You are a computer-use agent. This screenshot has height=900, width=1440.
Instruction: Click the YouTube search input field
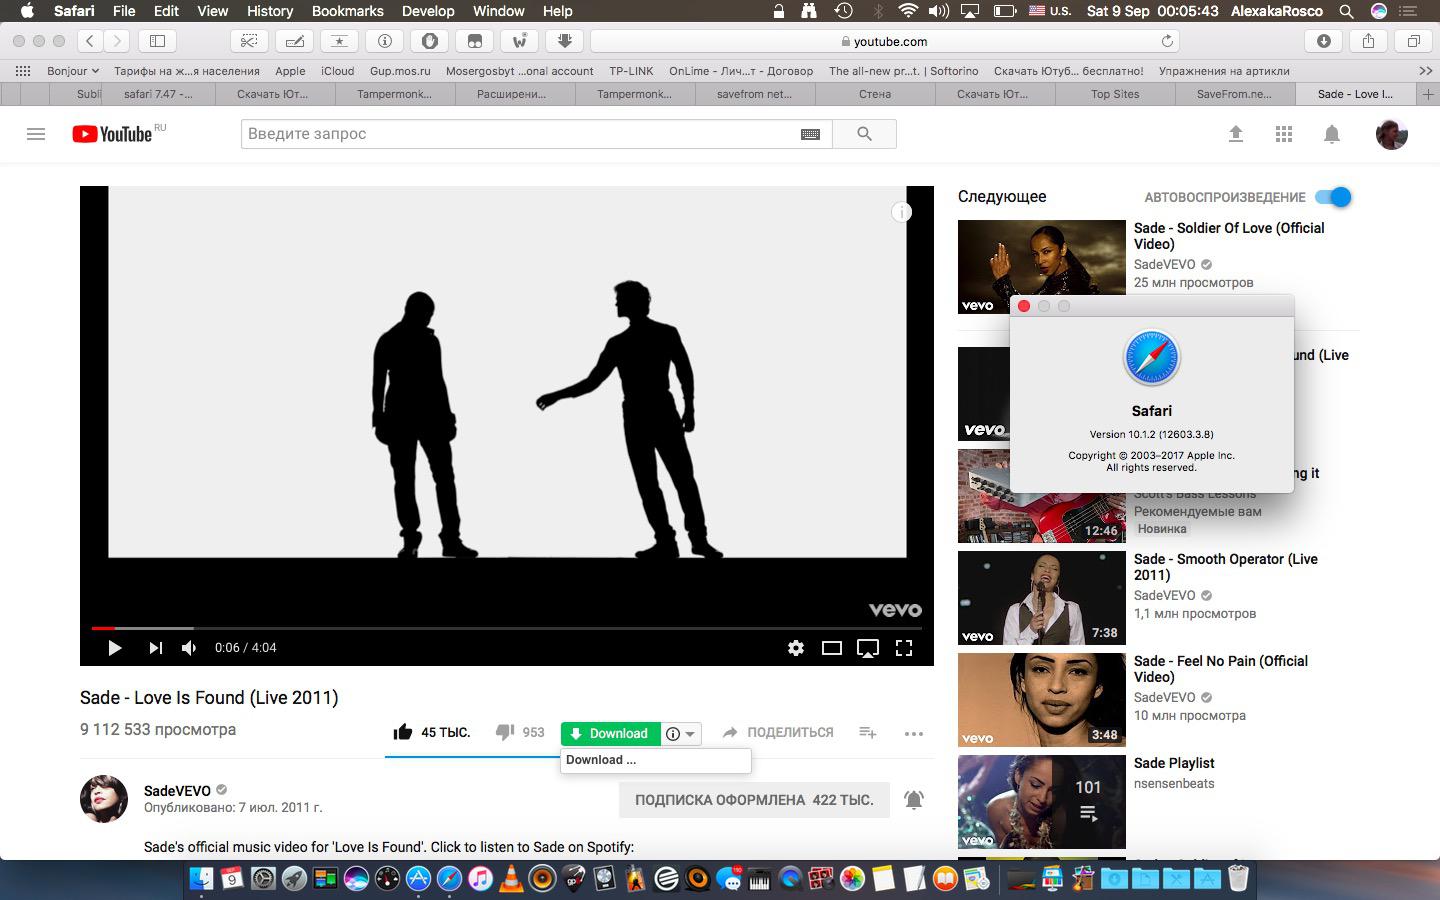click(x=520, y=134)
